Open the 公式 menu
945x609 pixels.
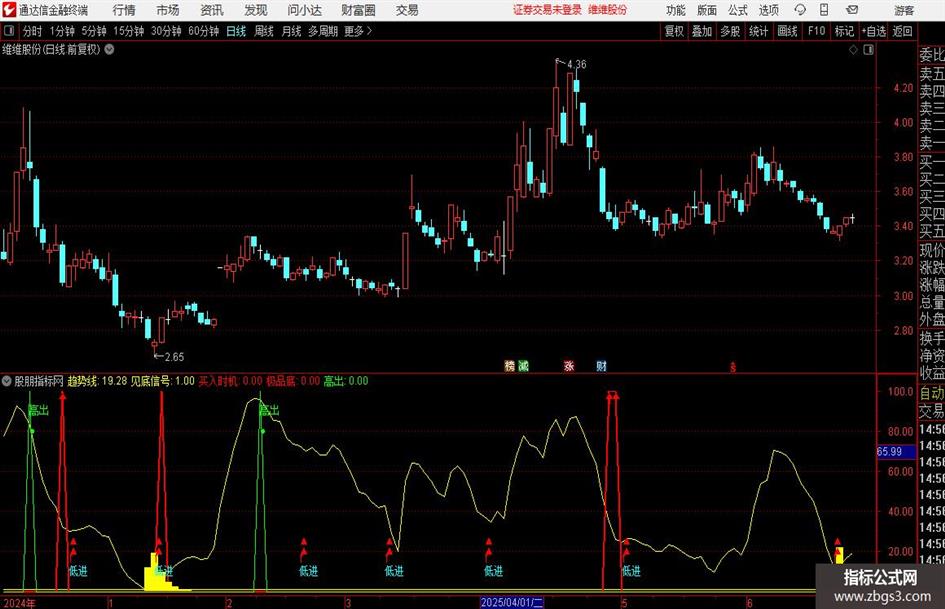pyautogui.click(x=738, y=10)
